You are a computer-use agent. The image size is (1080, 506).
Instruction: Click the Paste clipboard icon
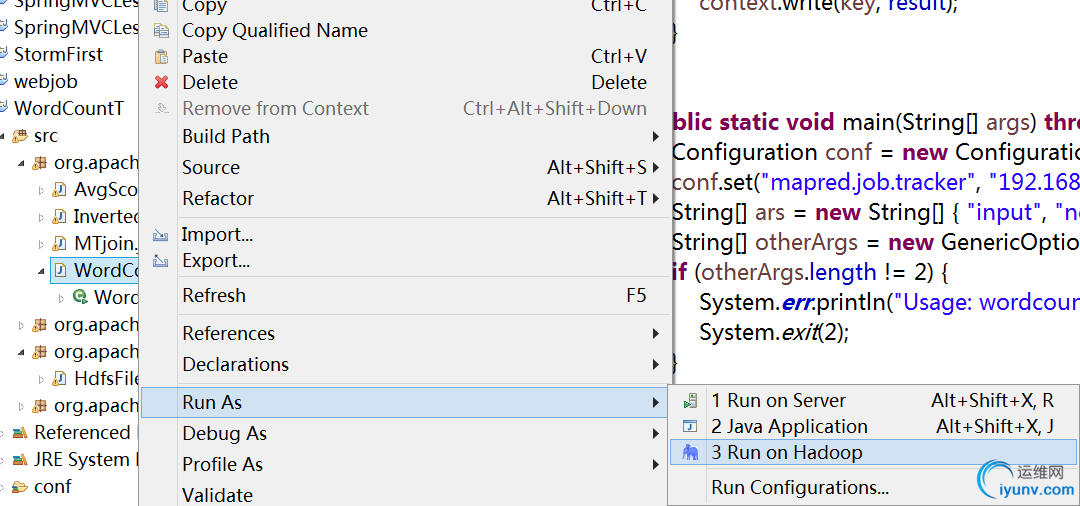pos(161,57)
